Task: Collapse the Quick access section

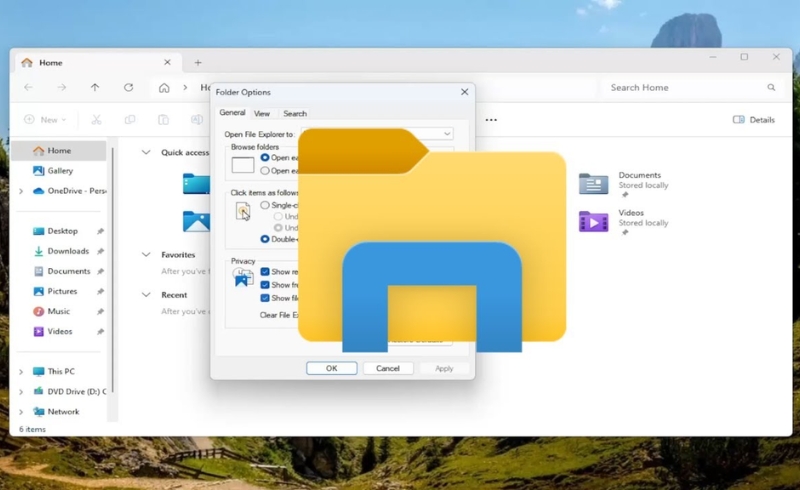Action: pos(146,152)
